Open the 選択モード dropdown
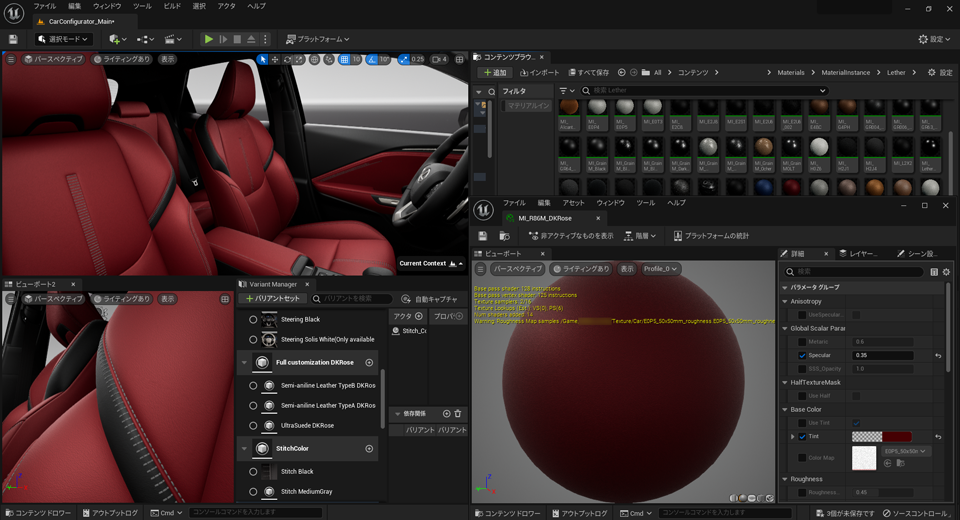Screen dimensions: 960x520 pos(63,39)
